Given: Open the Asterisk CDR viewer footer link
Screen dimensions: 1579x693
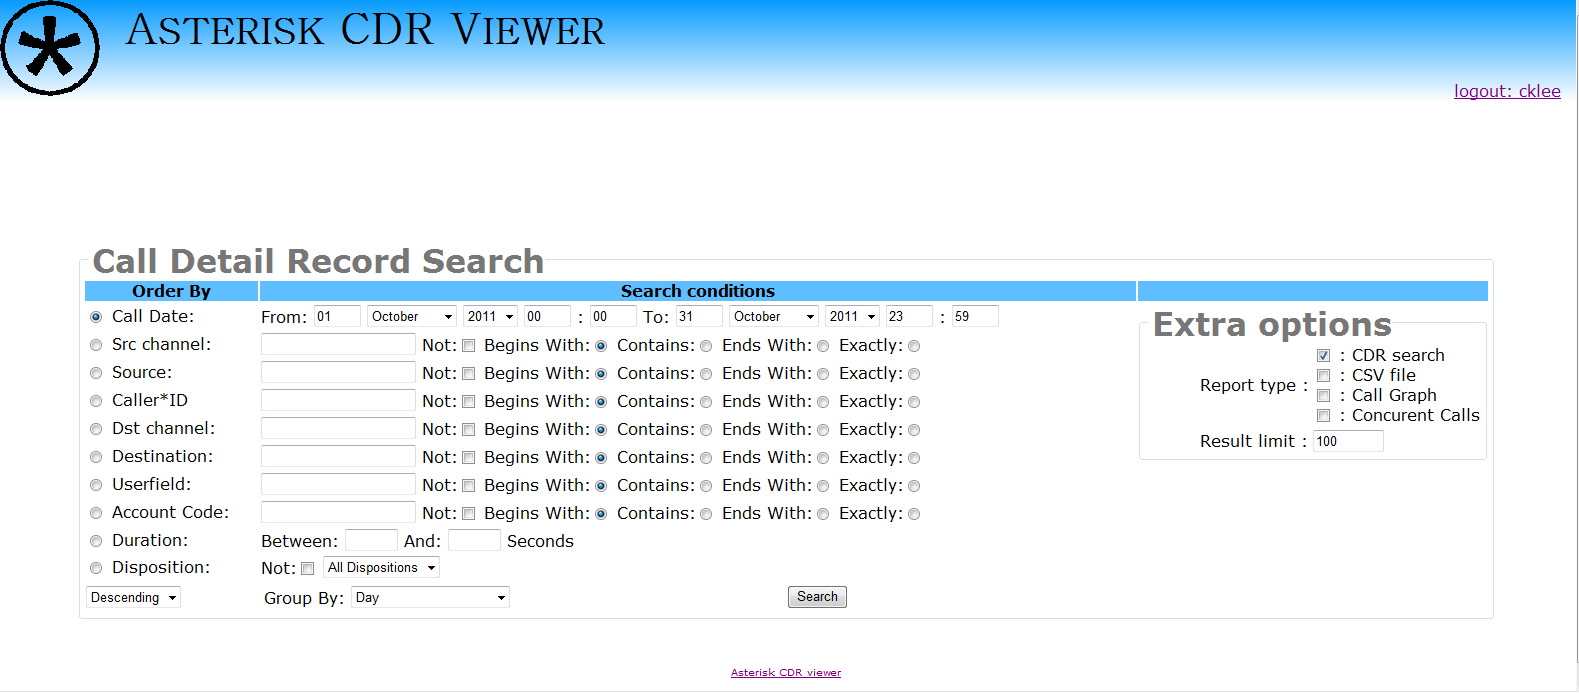Looking at the screenshot, I should 786,673.
